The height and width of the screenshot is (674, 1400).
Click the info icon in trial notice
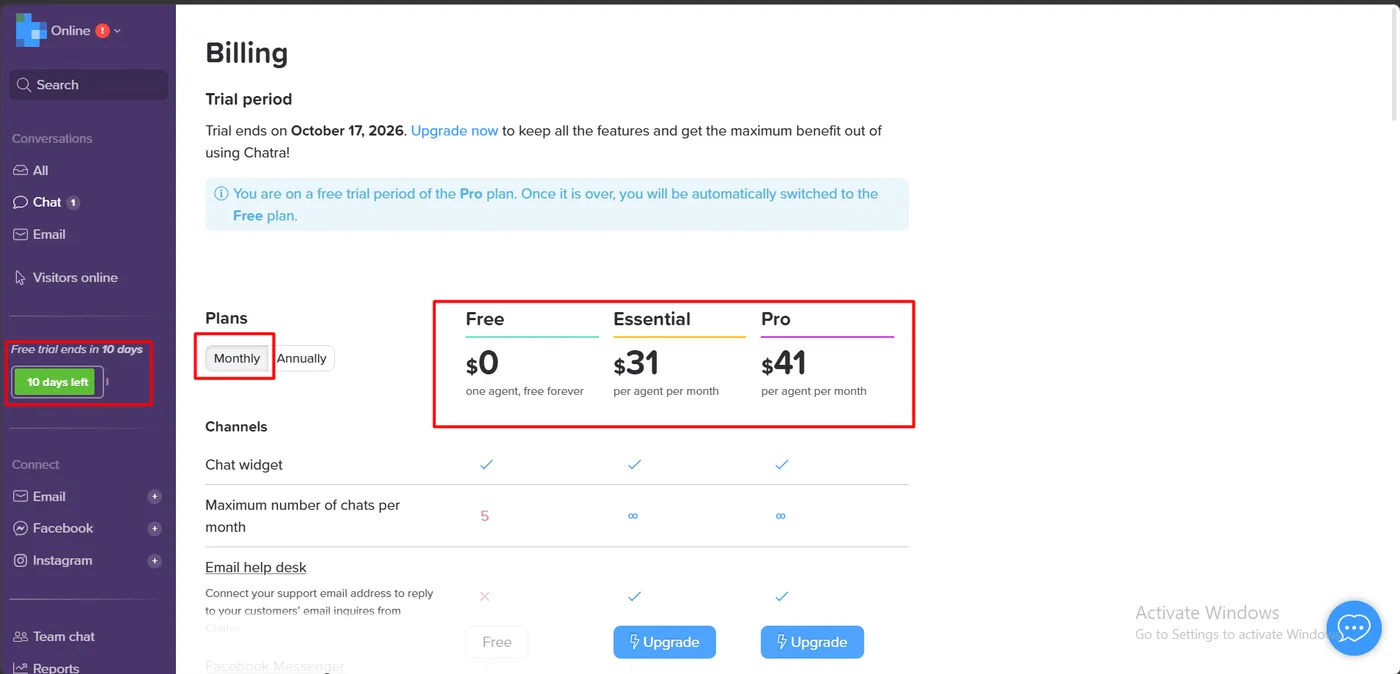[221, 194]
